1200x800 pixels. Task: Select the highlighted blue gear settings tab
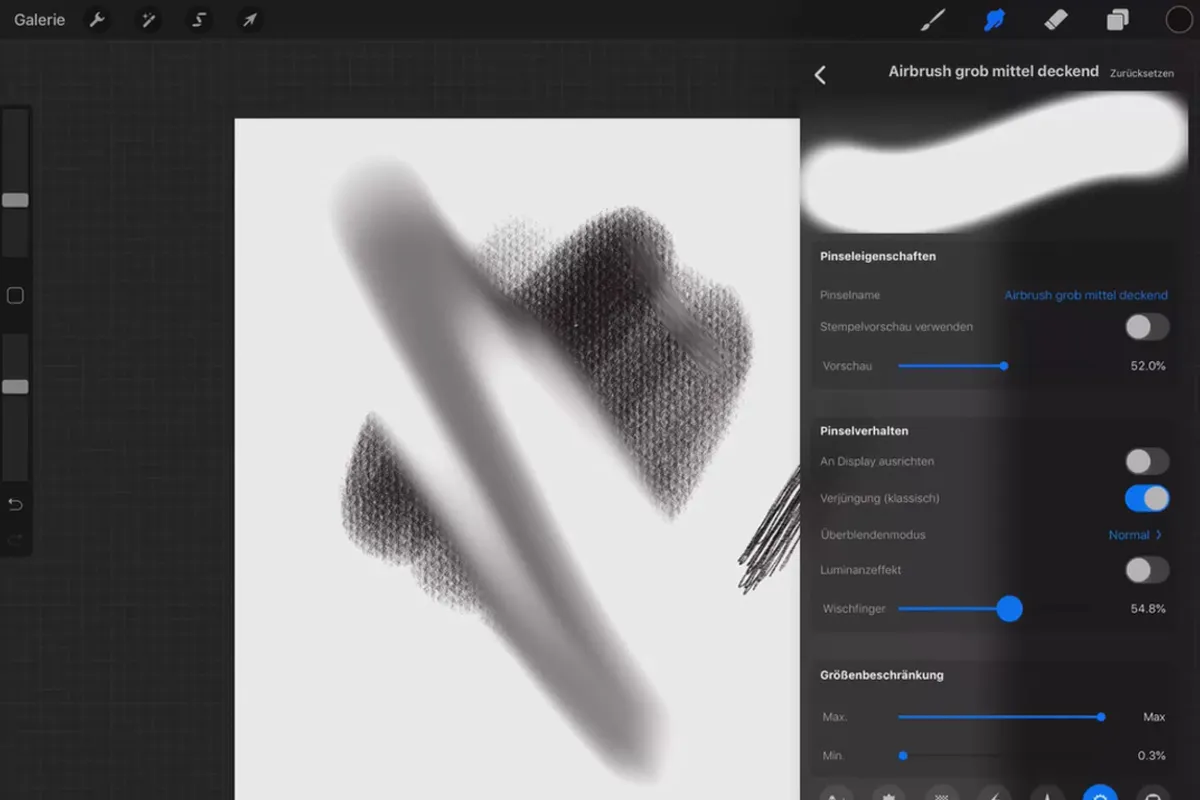pyautogui.click(x=1101, y=794)
